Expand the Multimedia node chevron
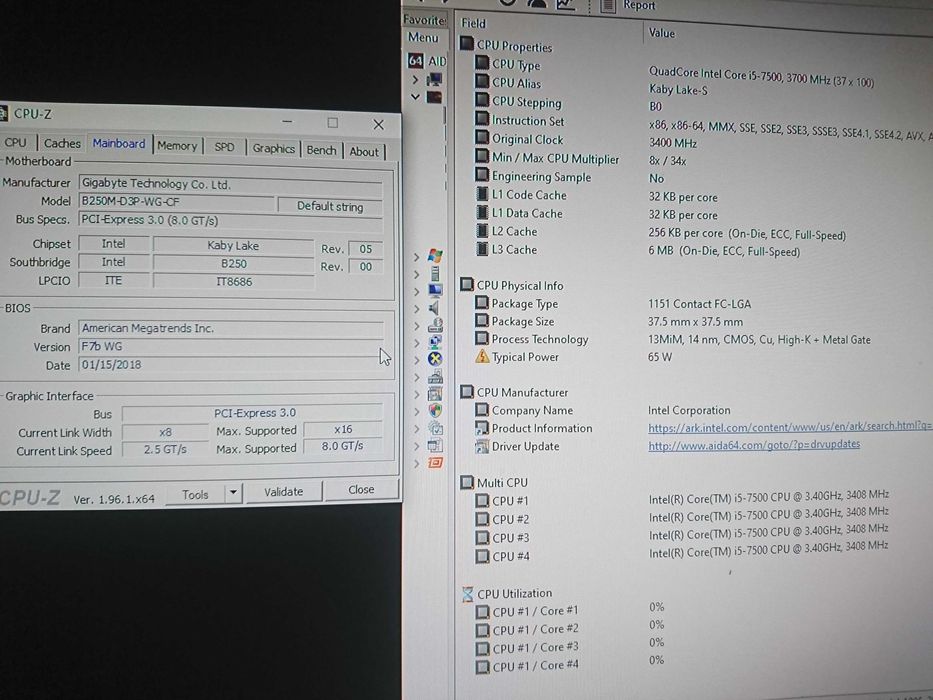Screen dimensions: 933x700 pyautogui.click(x=417, y=308)
